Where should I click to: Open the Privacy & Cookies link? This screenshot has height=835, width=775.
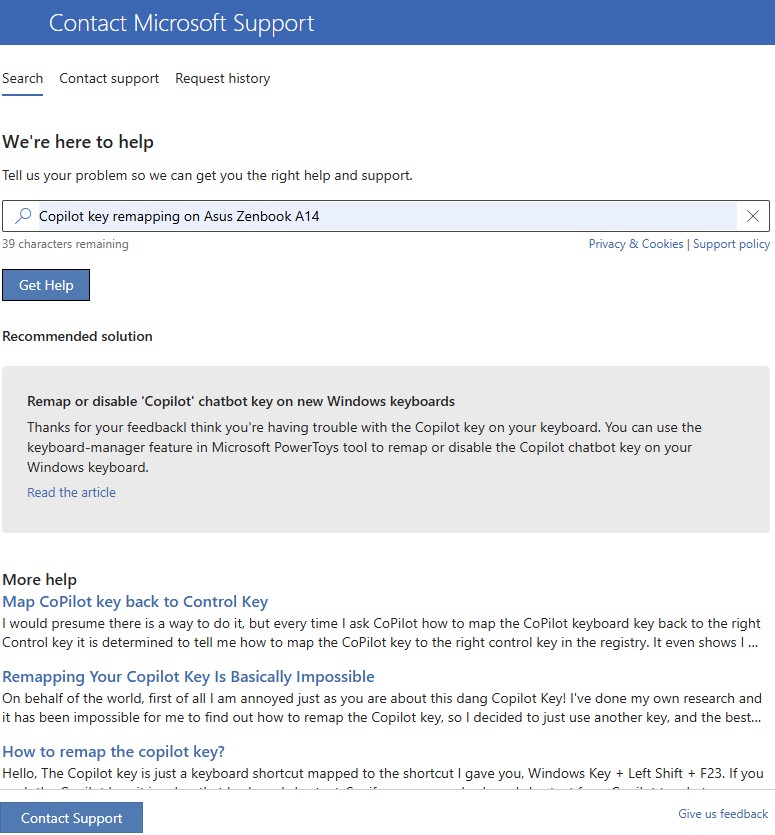(635, 244)
